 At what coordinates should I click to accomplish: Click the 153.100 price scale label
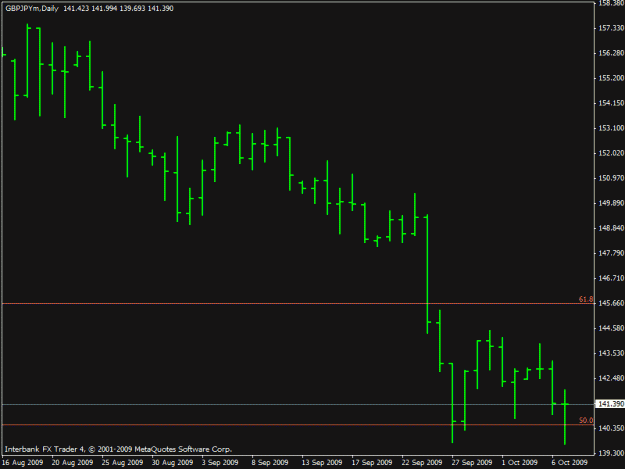point(611,128)
